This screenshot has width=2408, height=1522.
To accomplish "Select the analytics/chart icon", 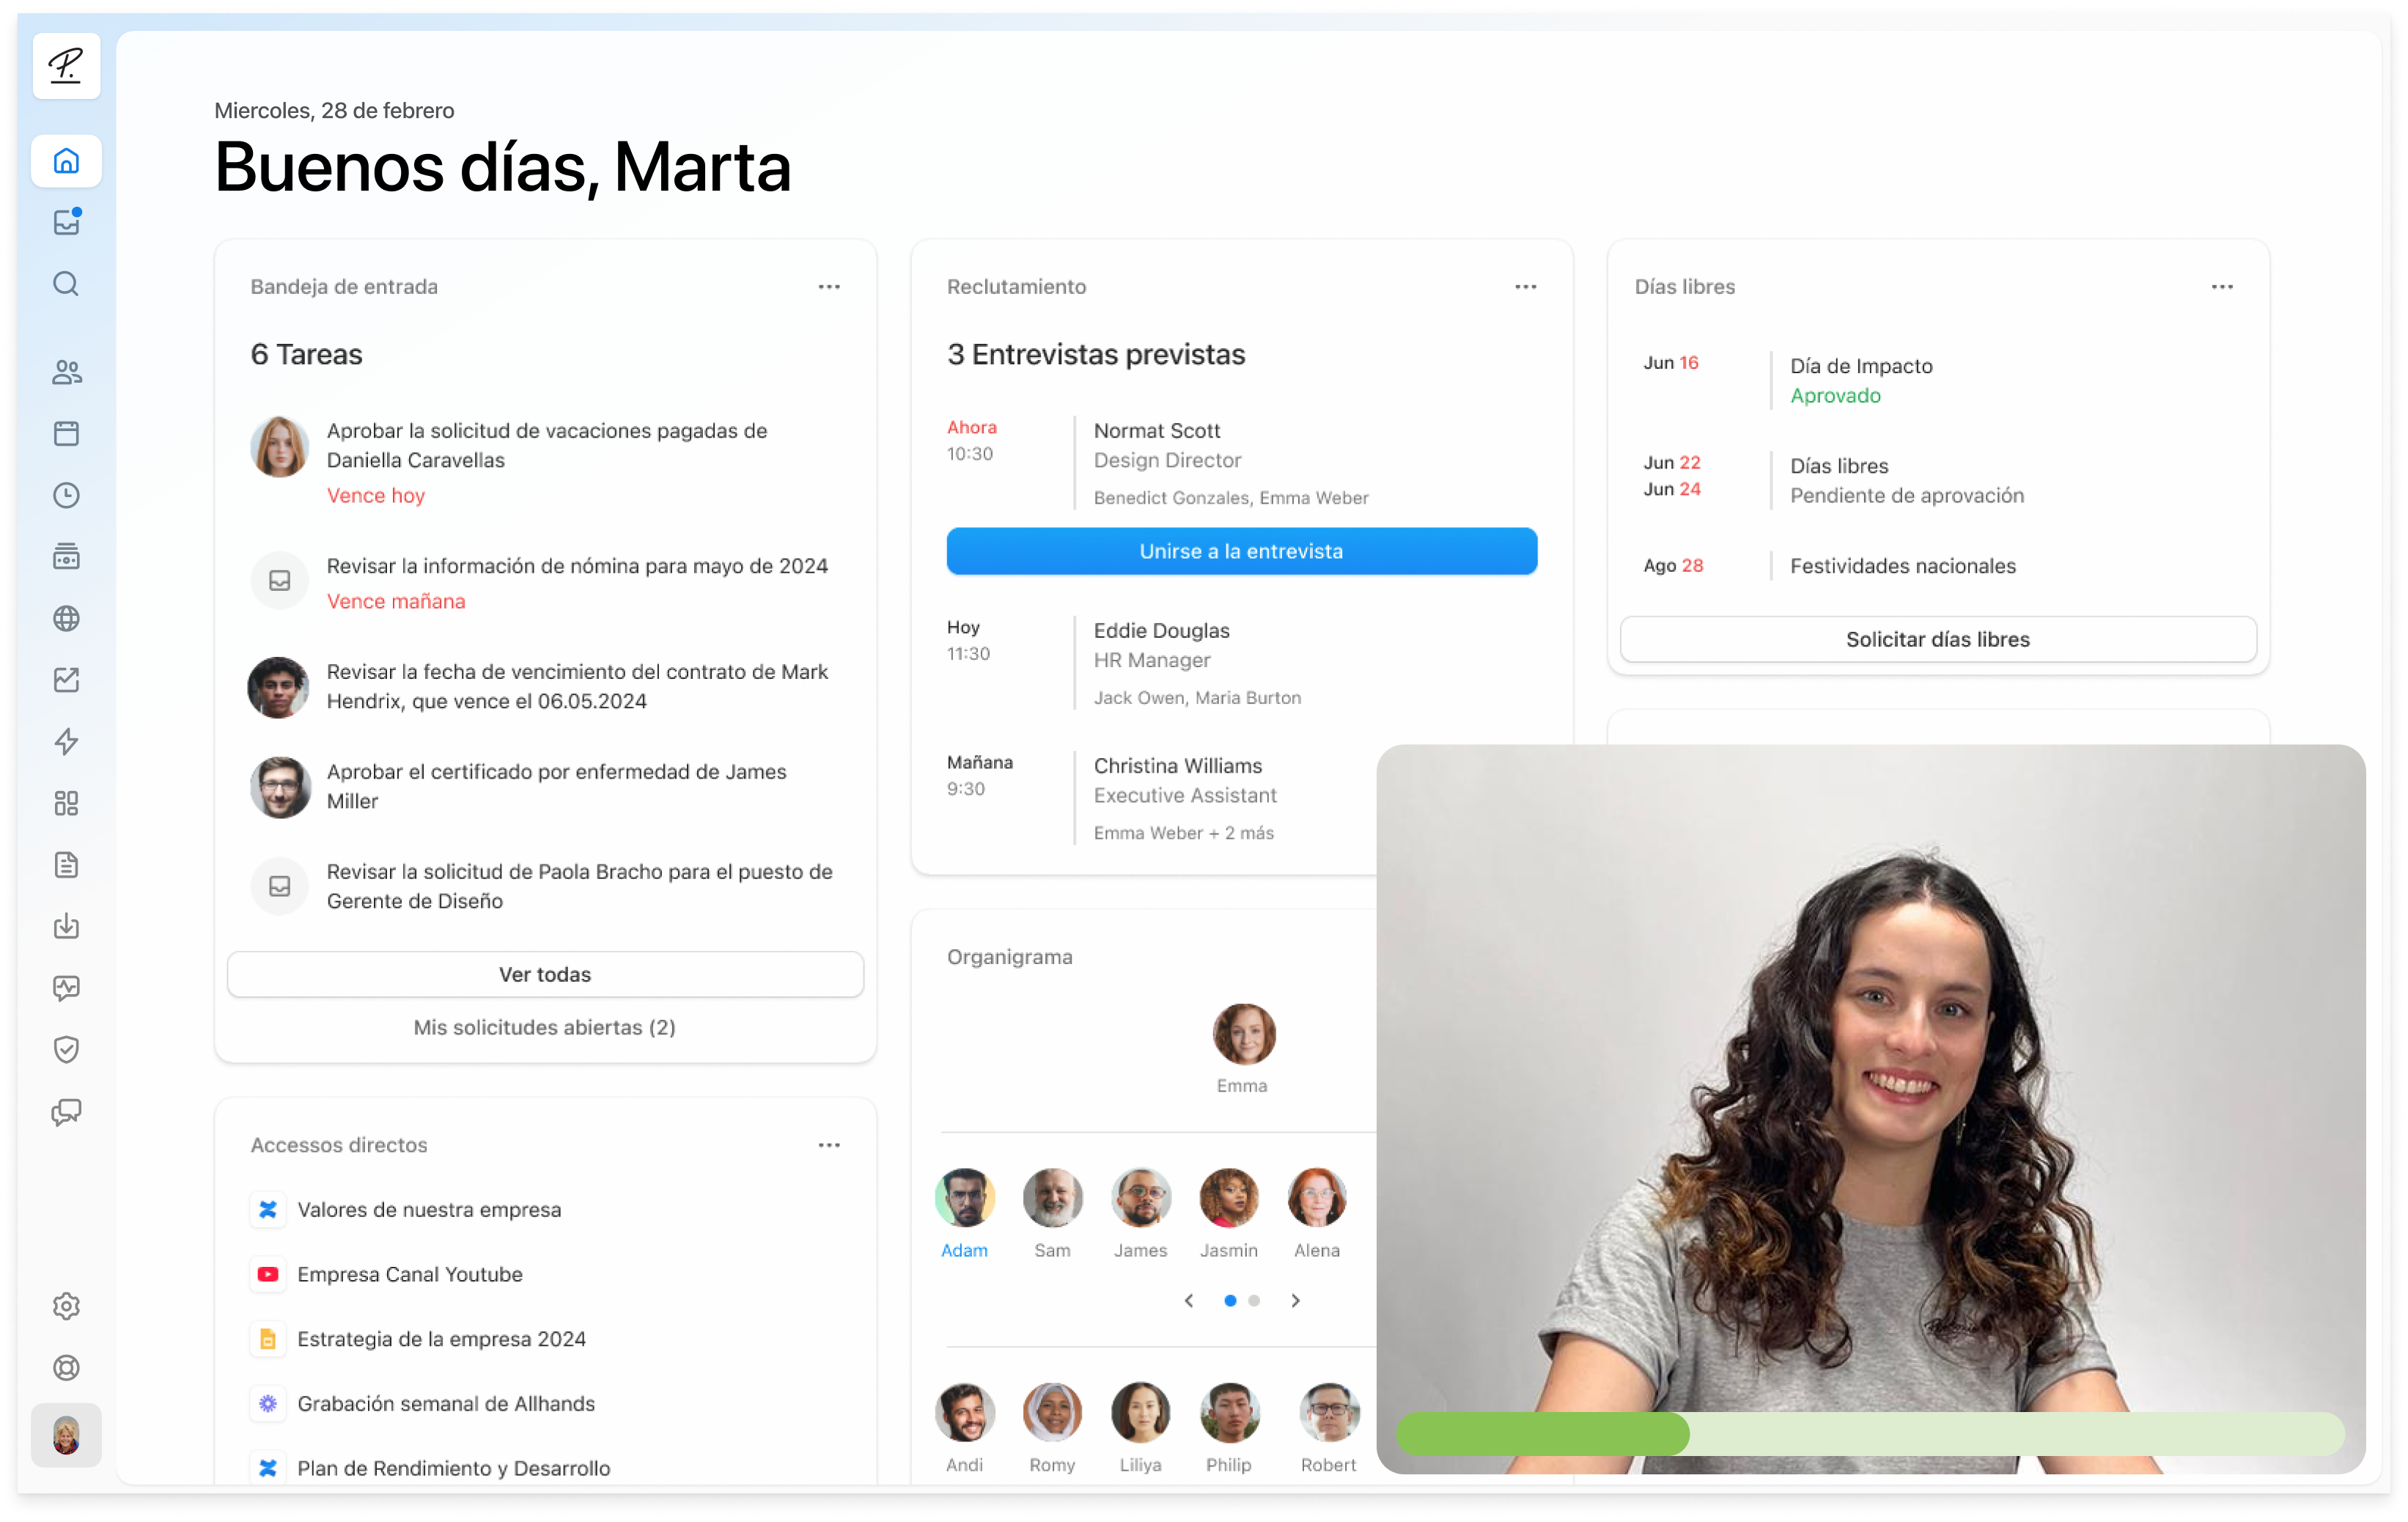I will point(67,679).
